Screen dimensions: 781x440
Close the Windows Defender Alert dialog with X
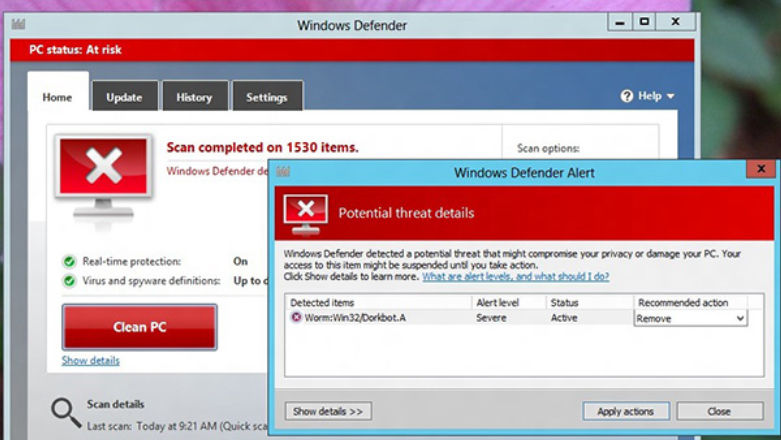(x=761, y=169)
